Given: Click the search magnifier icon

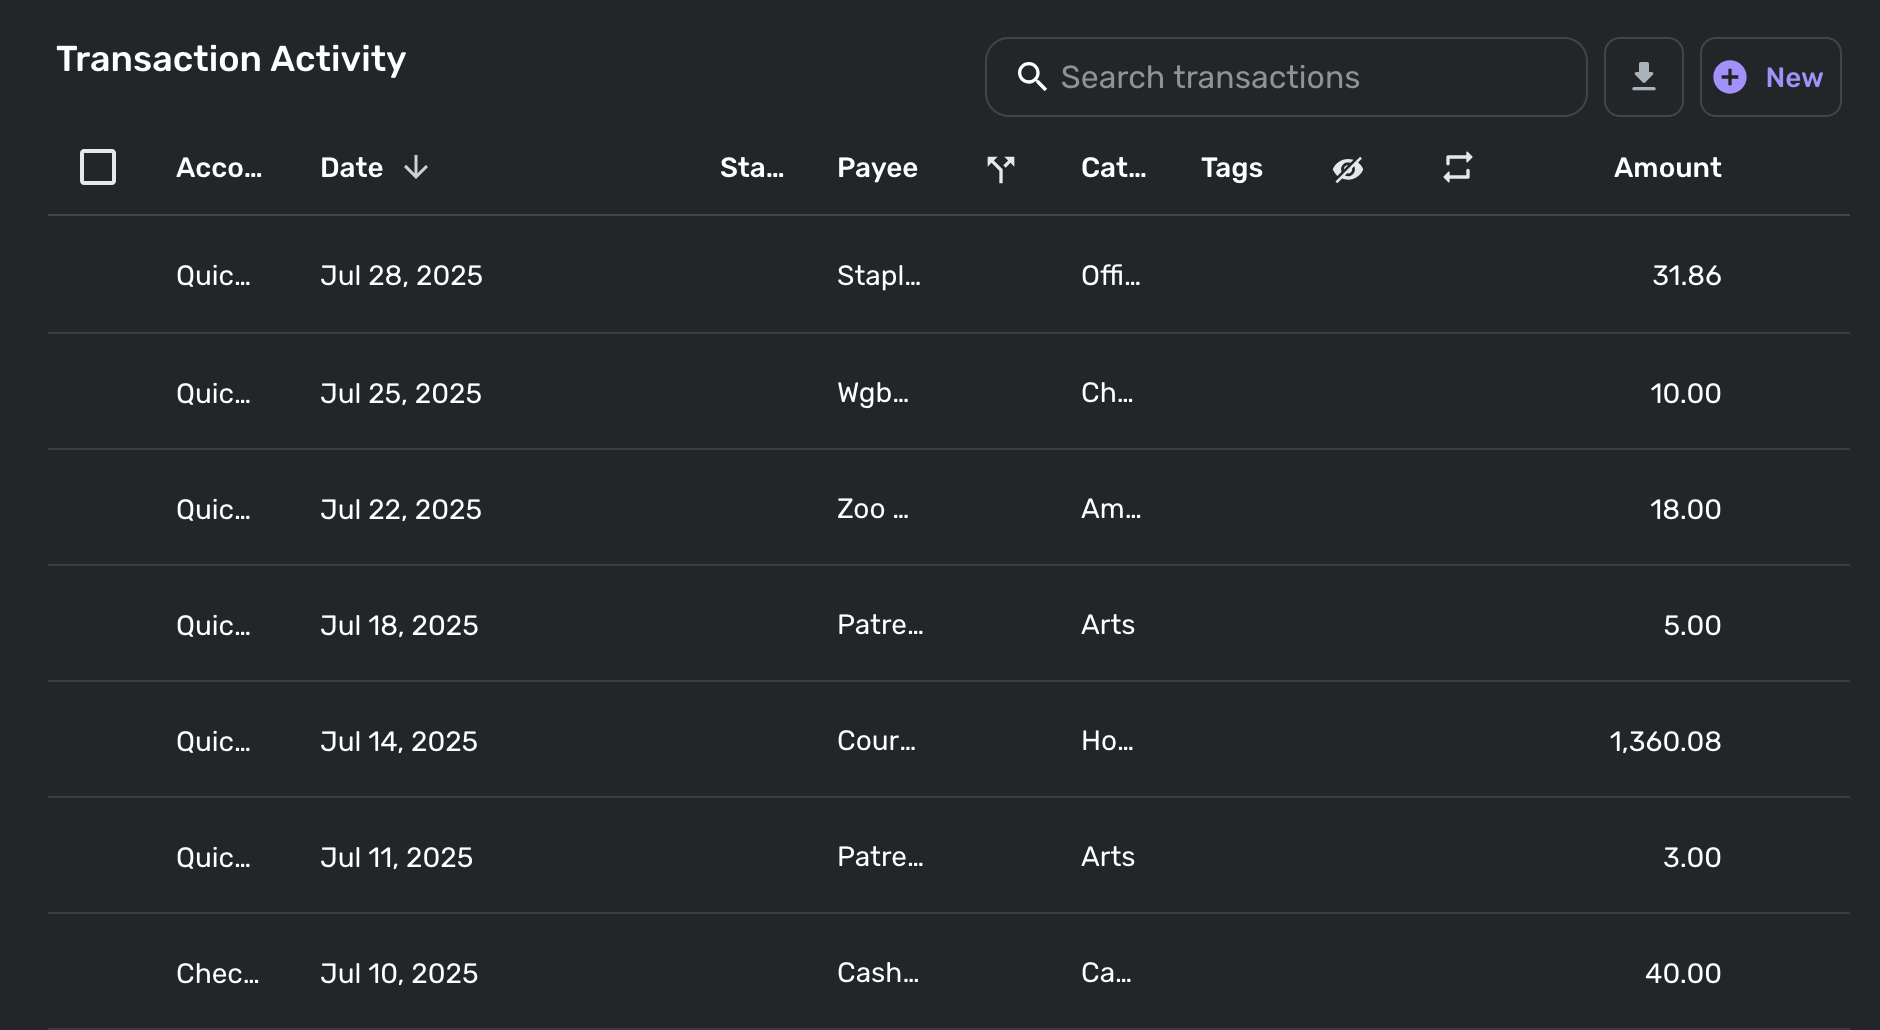Looking at the screenshot, I should tap(1031, 77).
